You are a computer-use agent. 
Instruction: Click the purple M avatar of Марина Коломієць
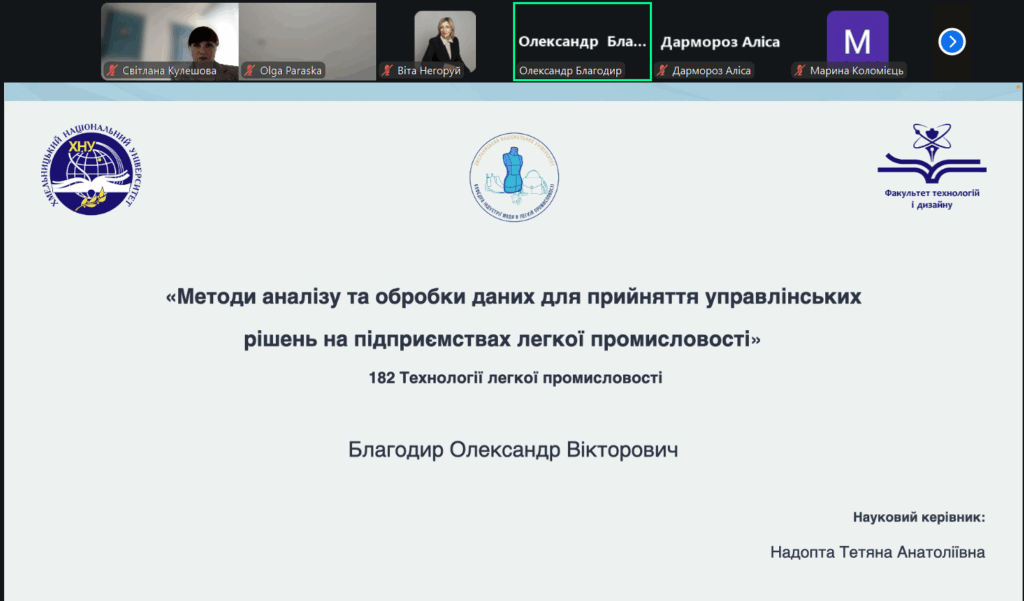(857, 40)
